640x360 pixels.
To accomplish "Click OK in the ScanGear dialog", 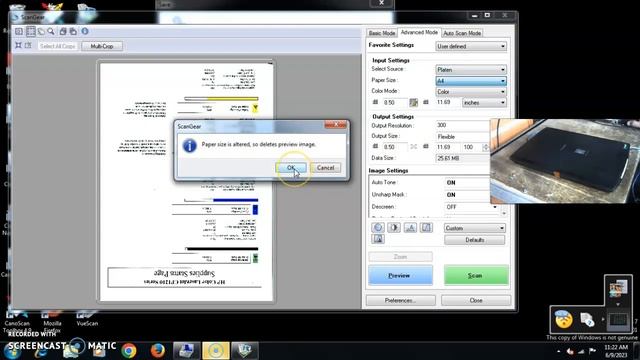I will tap(291, 168).
